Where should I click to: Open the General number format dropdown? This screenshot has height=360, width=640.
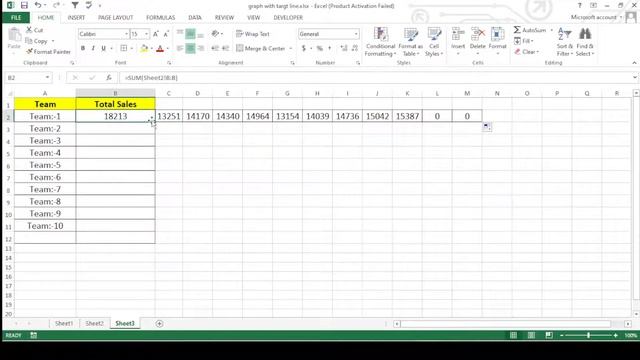click(356, 34)
